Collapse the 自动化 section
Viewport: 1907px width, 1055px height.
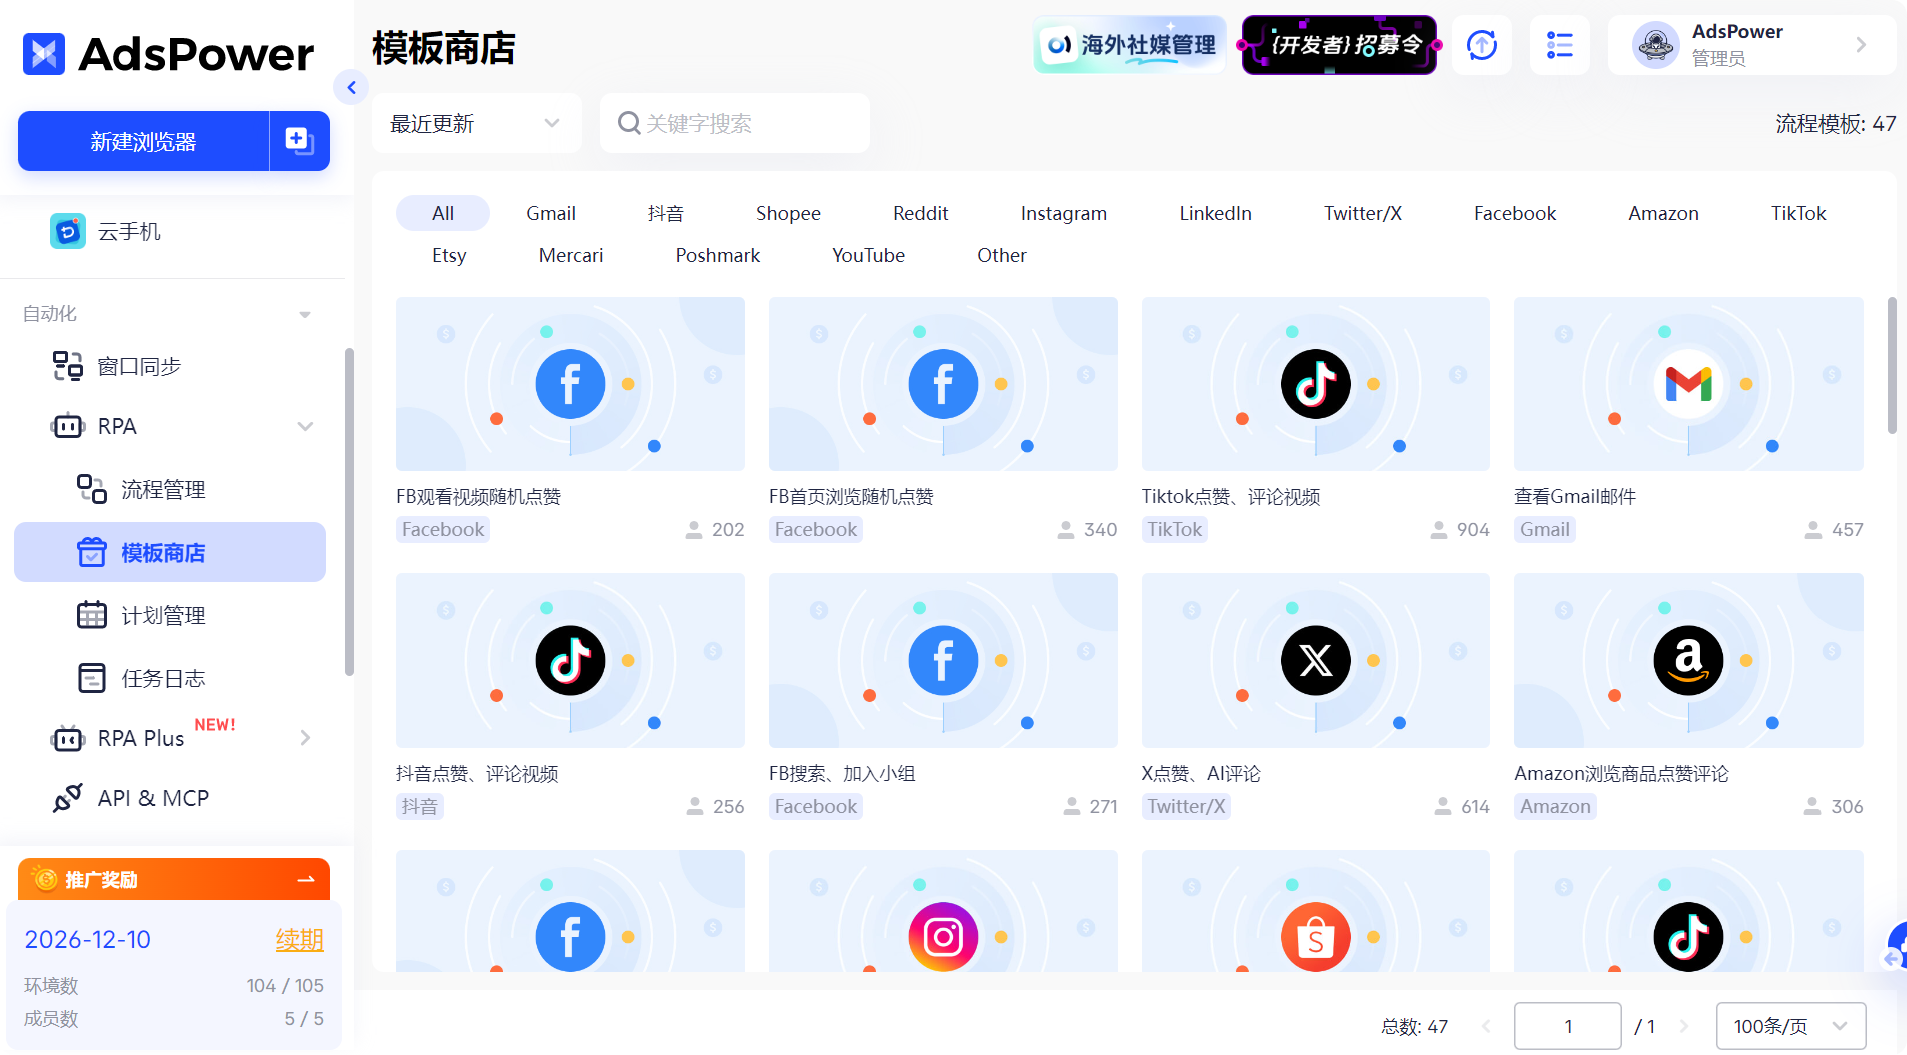click(306, 313)
